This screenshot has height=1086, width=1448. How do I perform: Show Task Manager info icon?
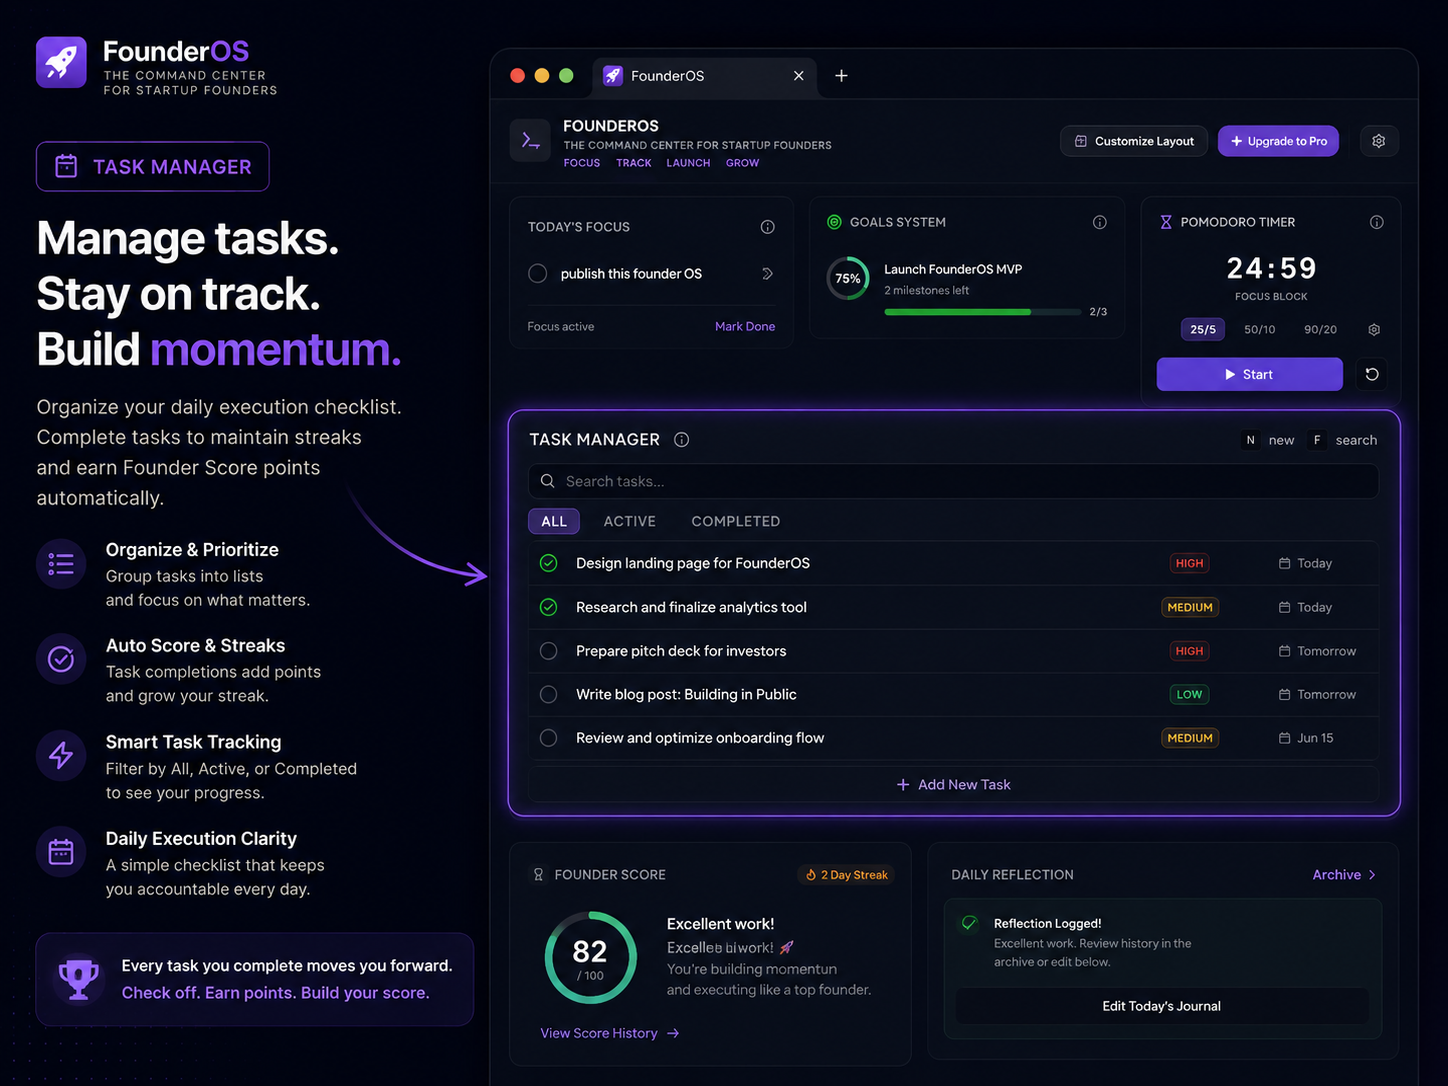coord(681,440)
